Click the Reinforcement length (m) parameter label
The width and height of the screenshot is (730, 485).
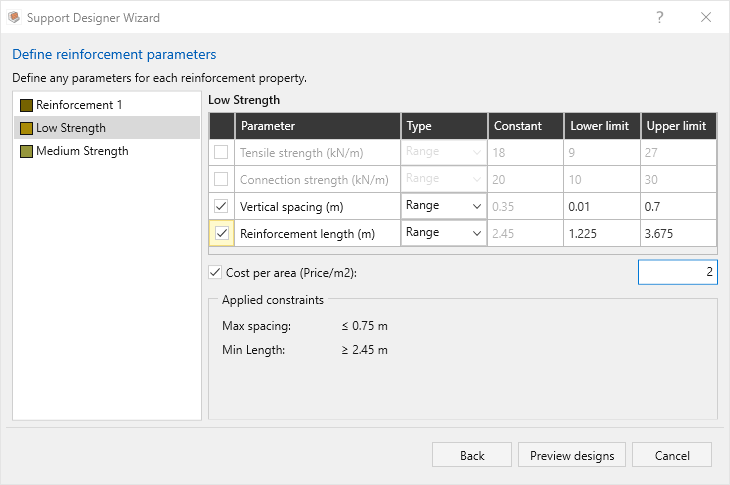click(307, 234)
